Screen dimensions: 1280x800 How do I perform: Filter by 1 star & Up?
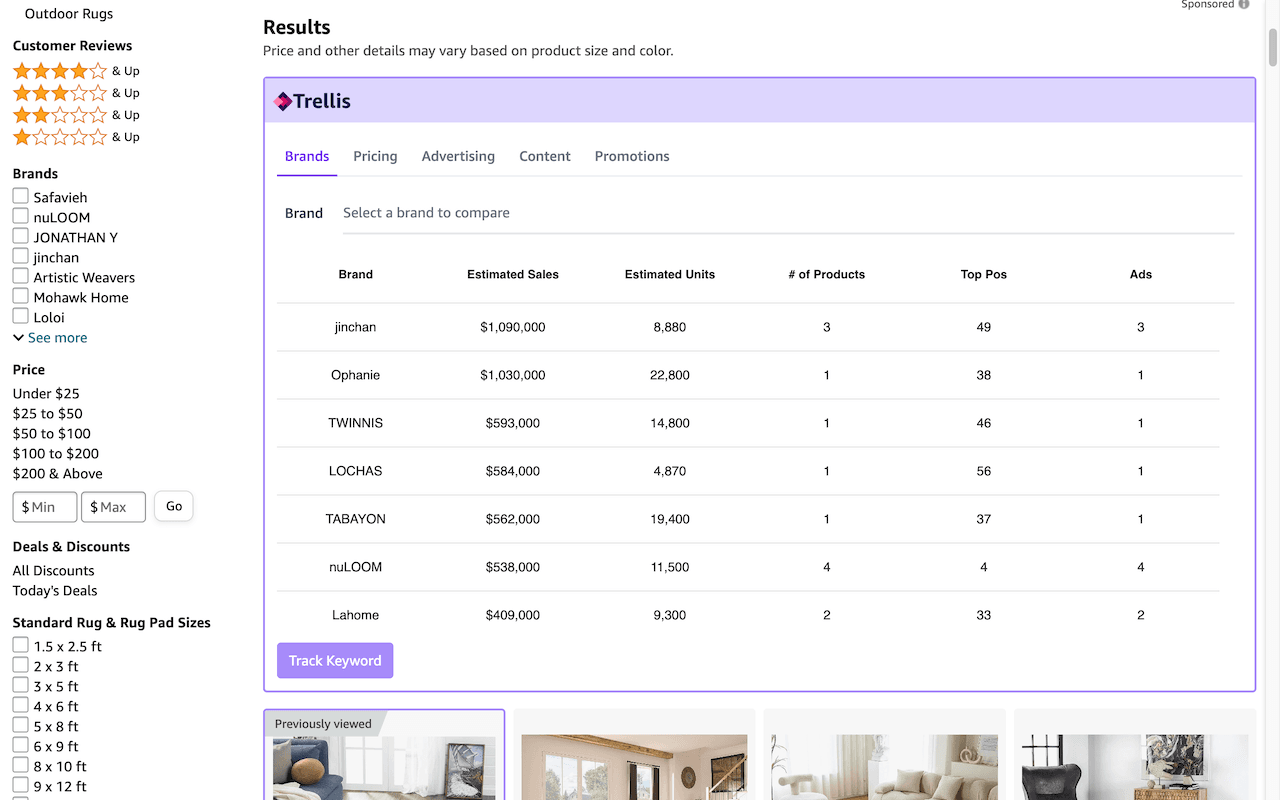point(76,137)
